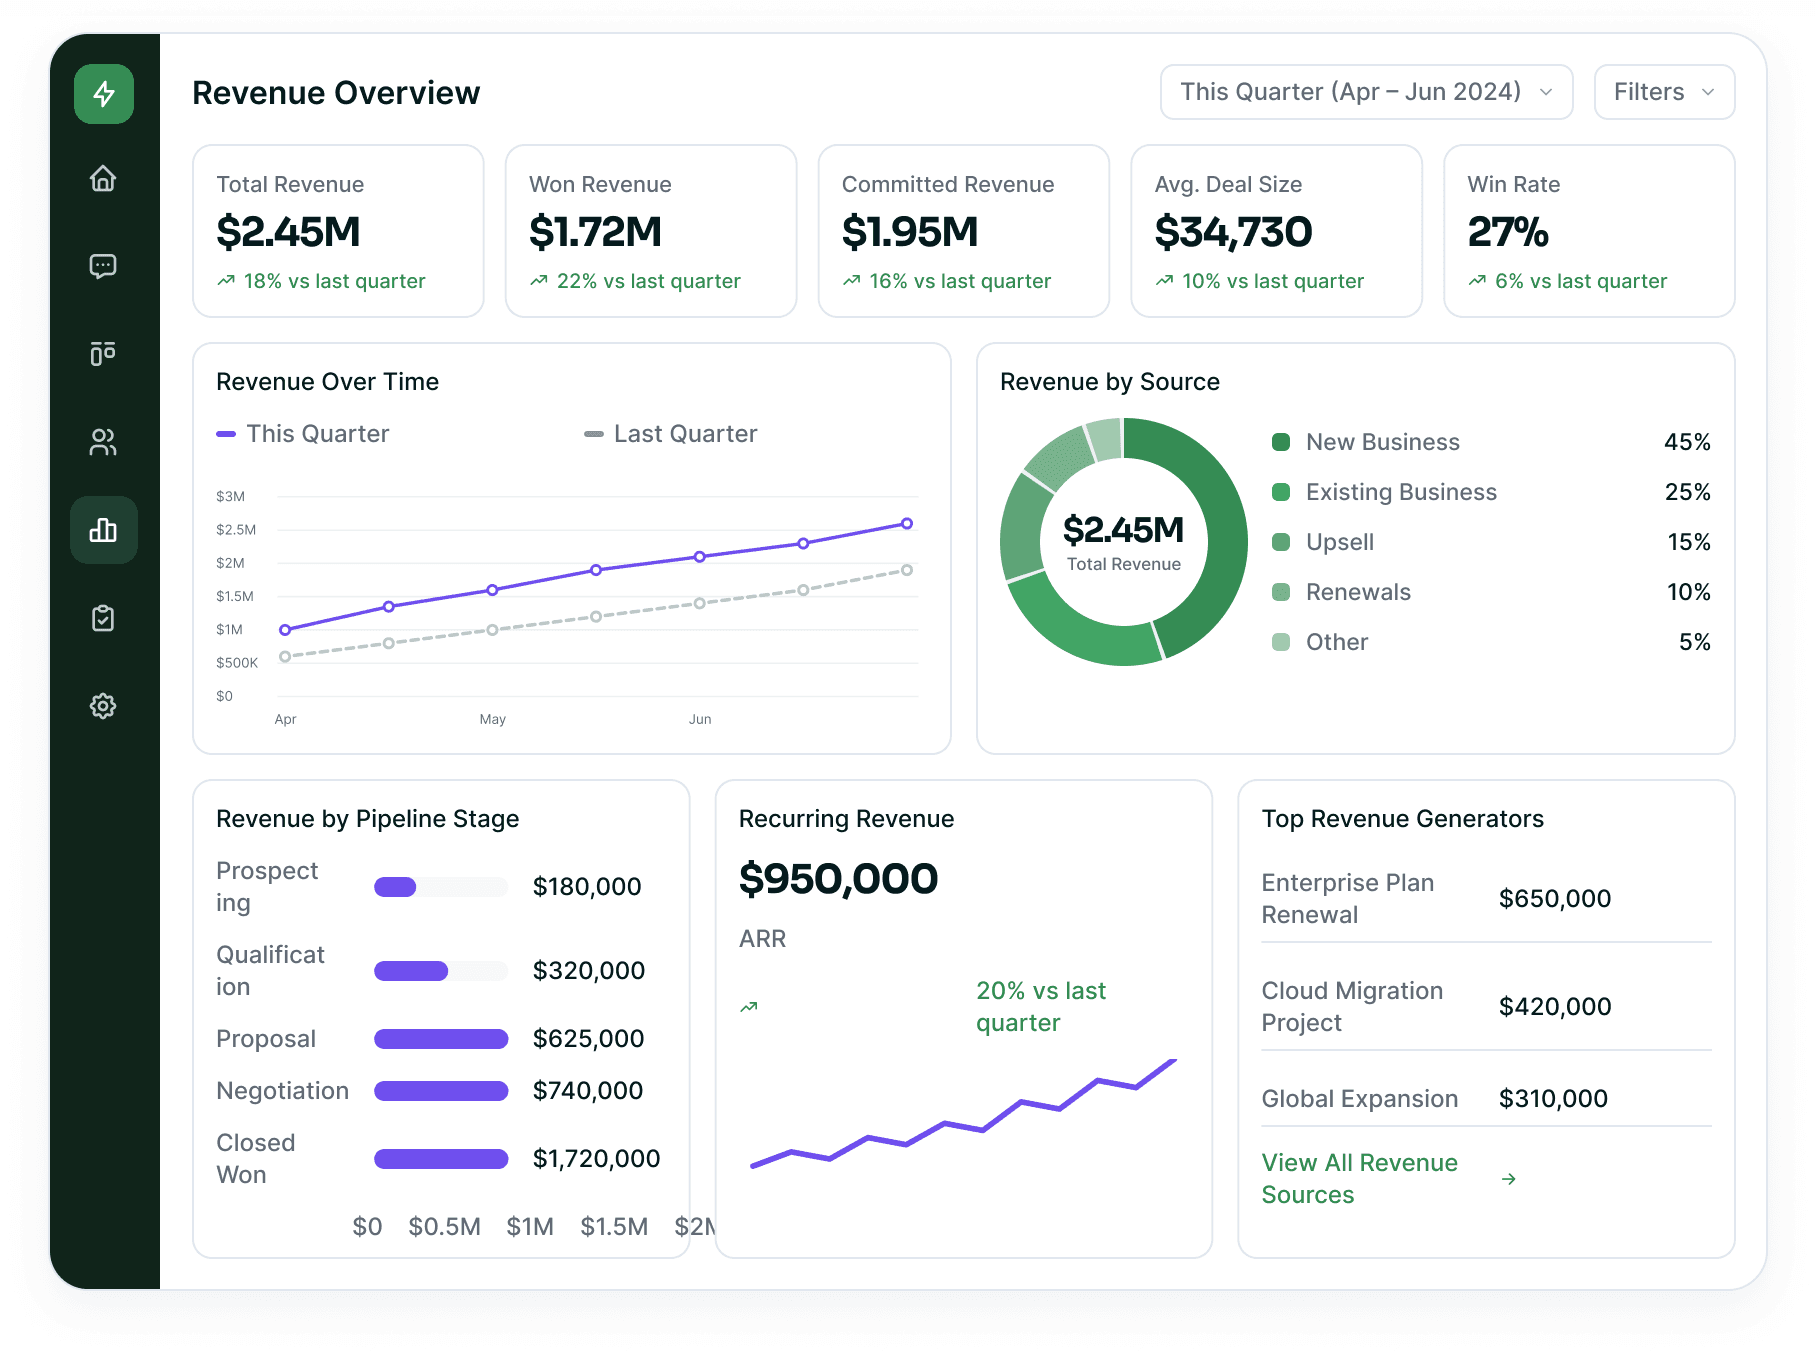
Task: Click the first This Quarter data point
Action: pos(285,630)
